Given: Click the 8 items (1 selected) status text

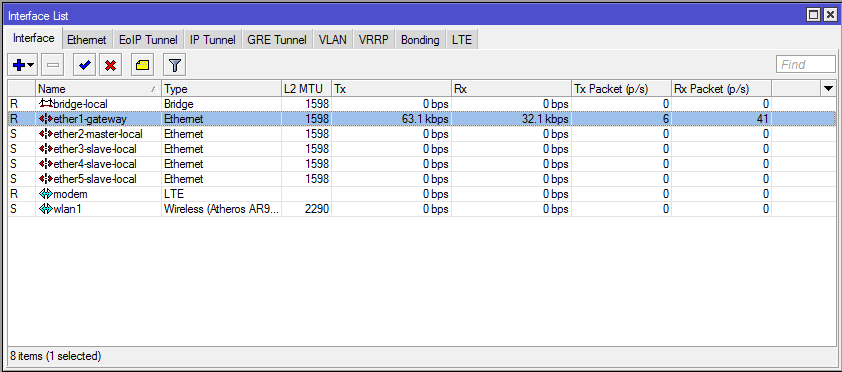Looking at the screenshot, I should click(x=55, y=355).
